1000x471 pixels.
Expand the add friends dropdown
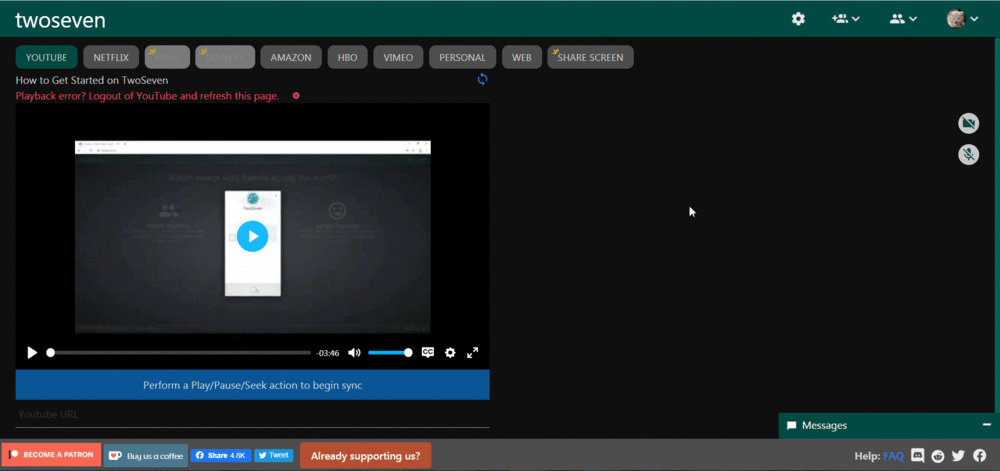[x=845, y=19]
